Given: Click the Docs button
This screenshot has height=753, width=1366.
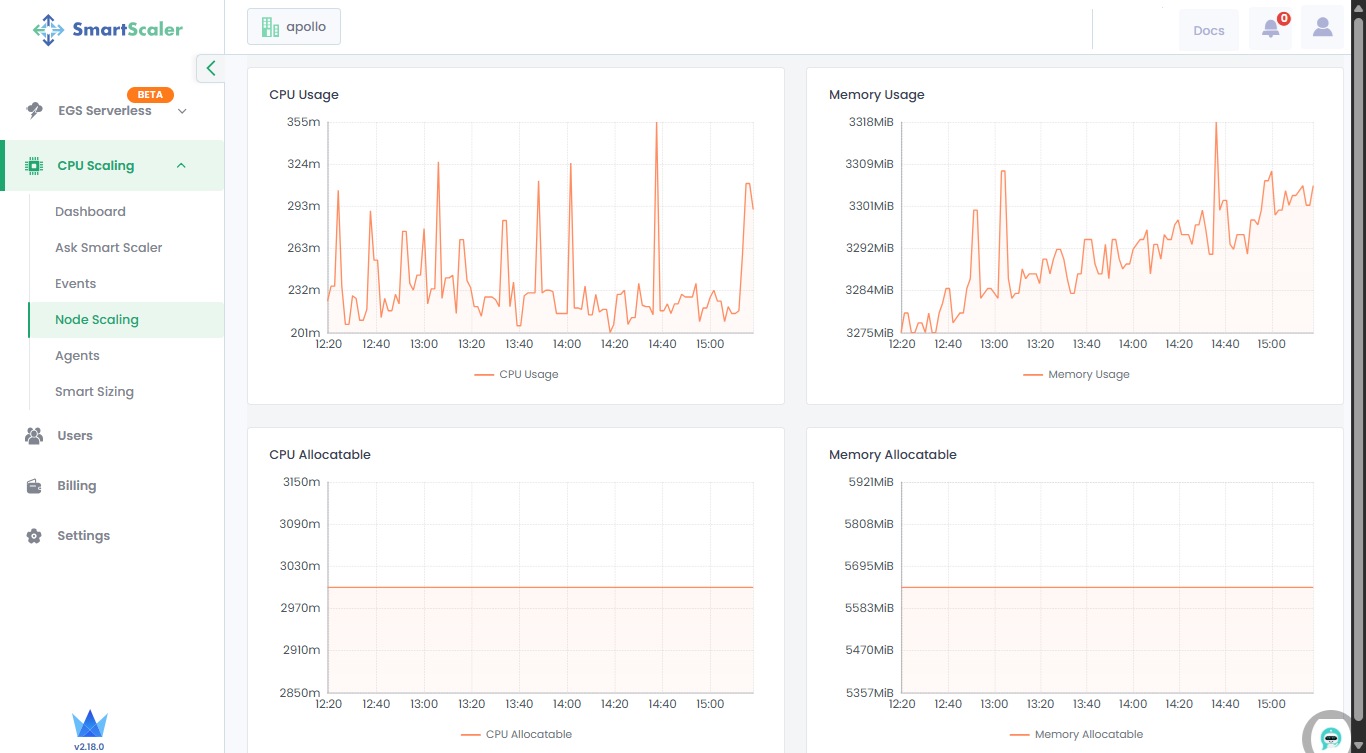Looking at the screenshot, I should (1208, 30).
